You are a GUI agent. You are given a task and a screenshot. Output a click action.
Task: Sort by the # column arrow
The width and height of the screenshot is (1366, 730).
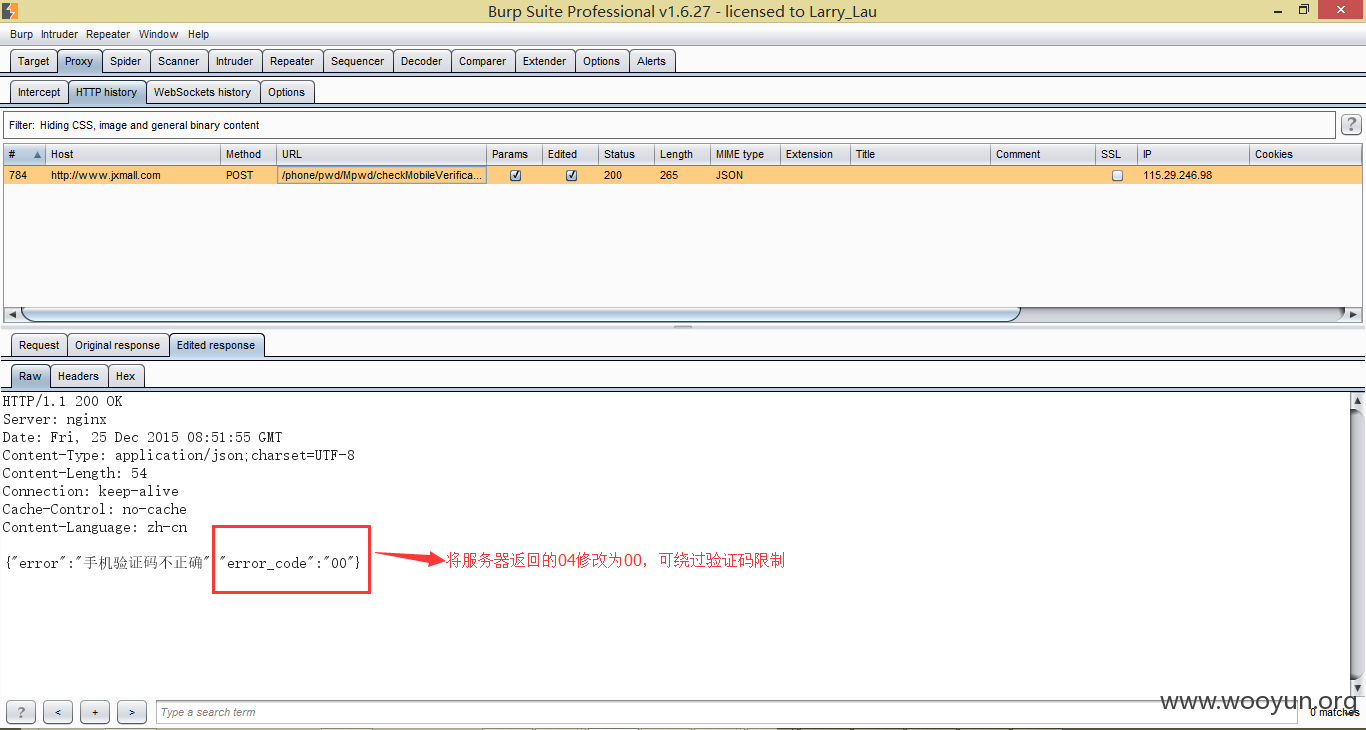(x=38, y=155)
